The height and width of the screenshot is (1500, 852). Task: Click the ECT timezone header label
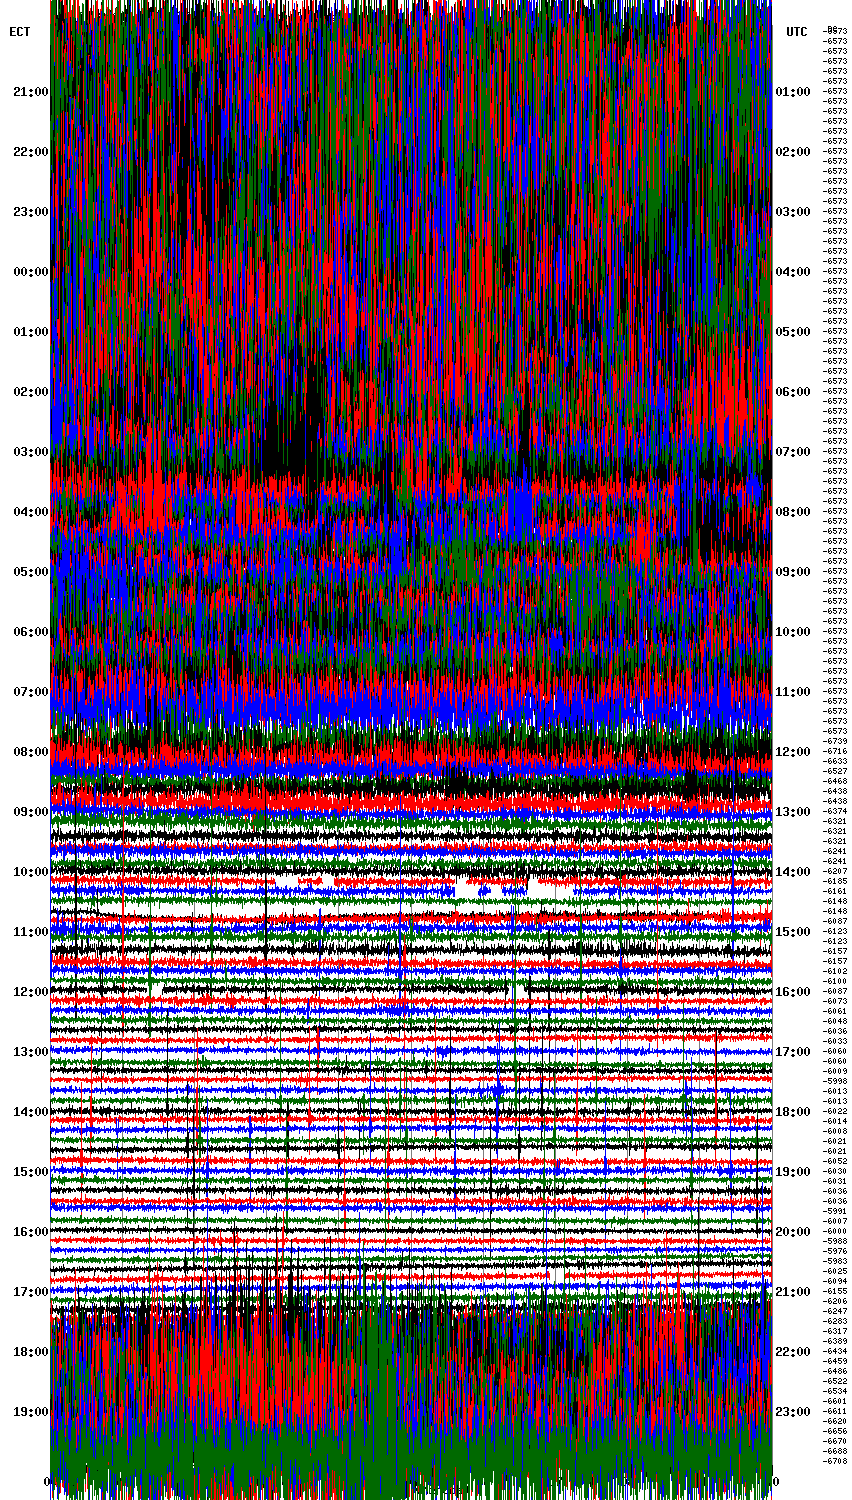click(20, 32)
